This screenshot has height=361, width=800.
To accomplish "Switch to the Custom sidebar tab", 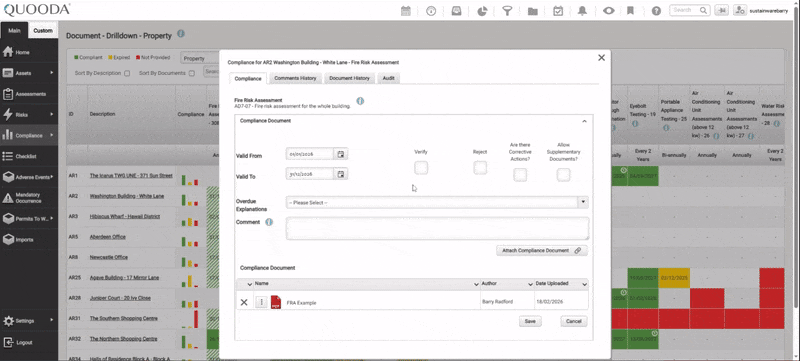I will (43, 31).
